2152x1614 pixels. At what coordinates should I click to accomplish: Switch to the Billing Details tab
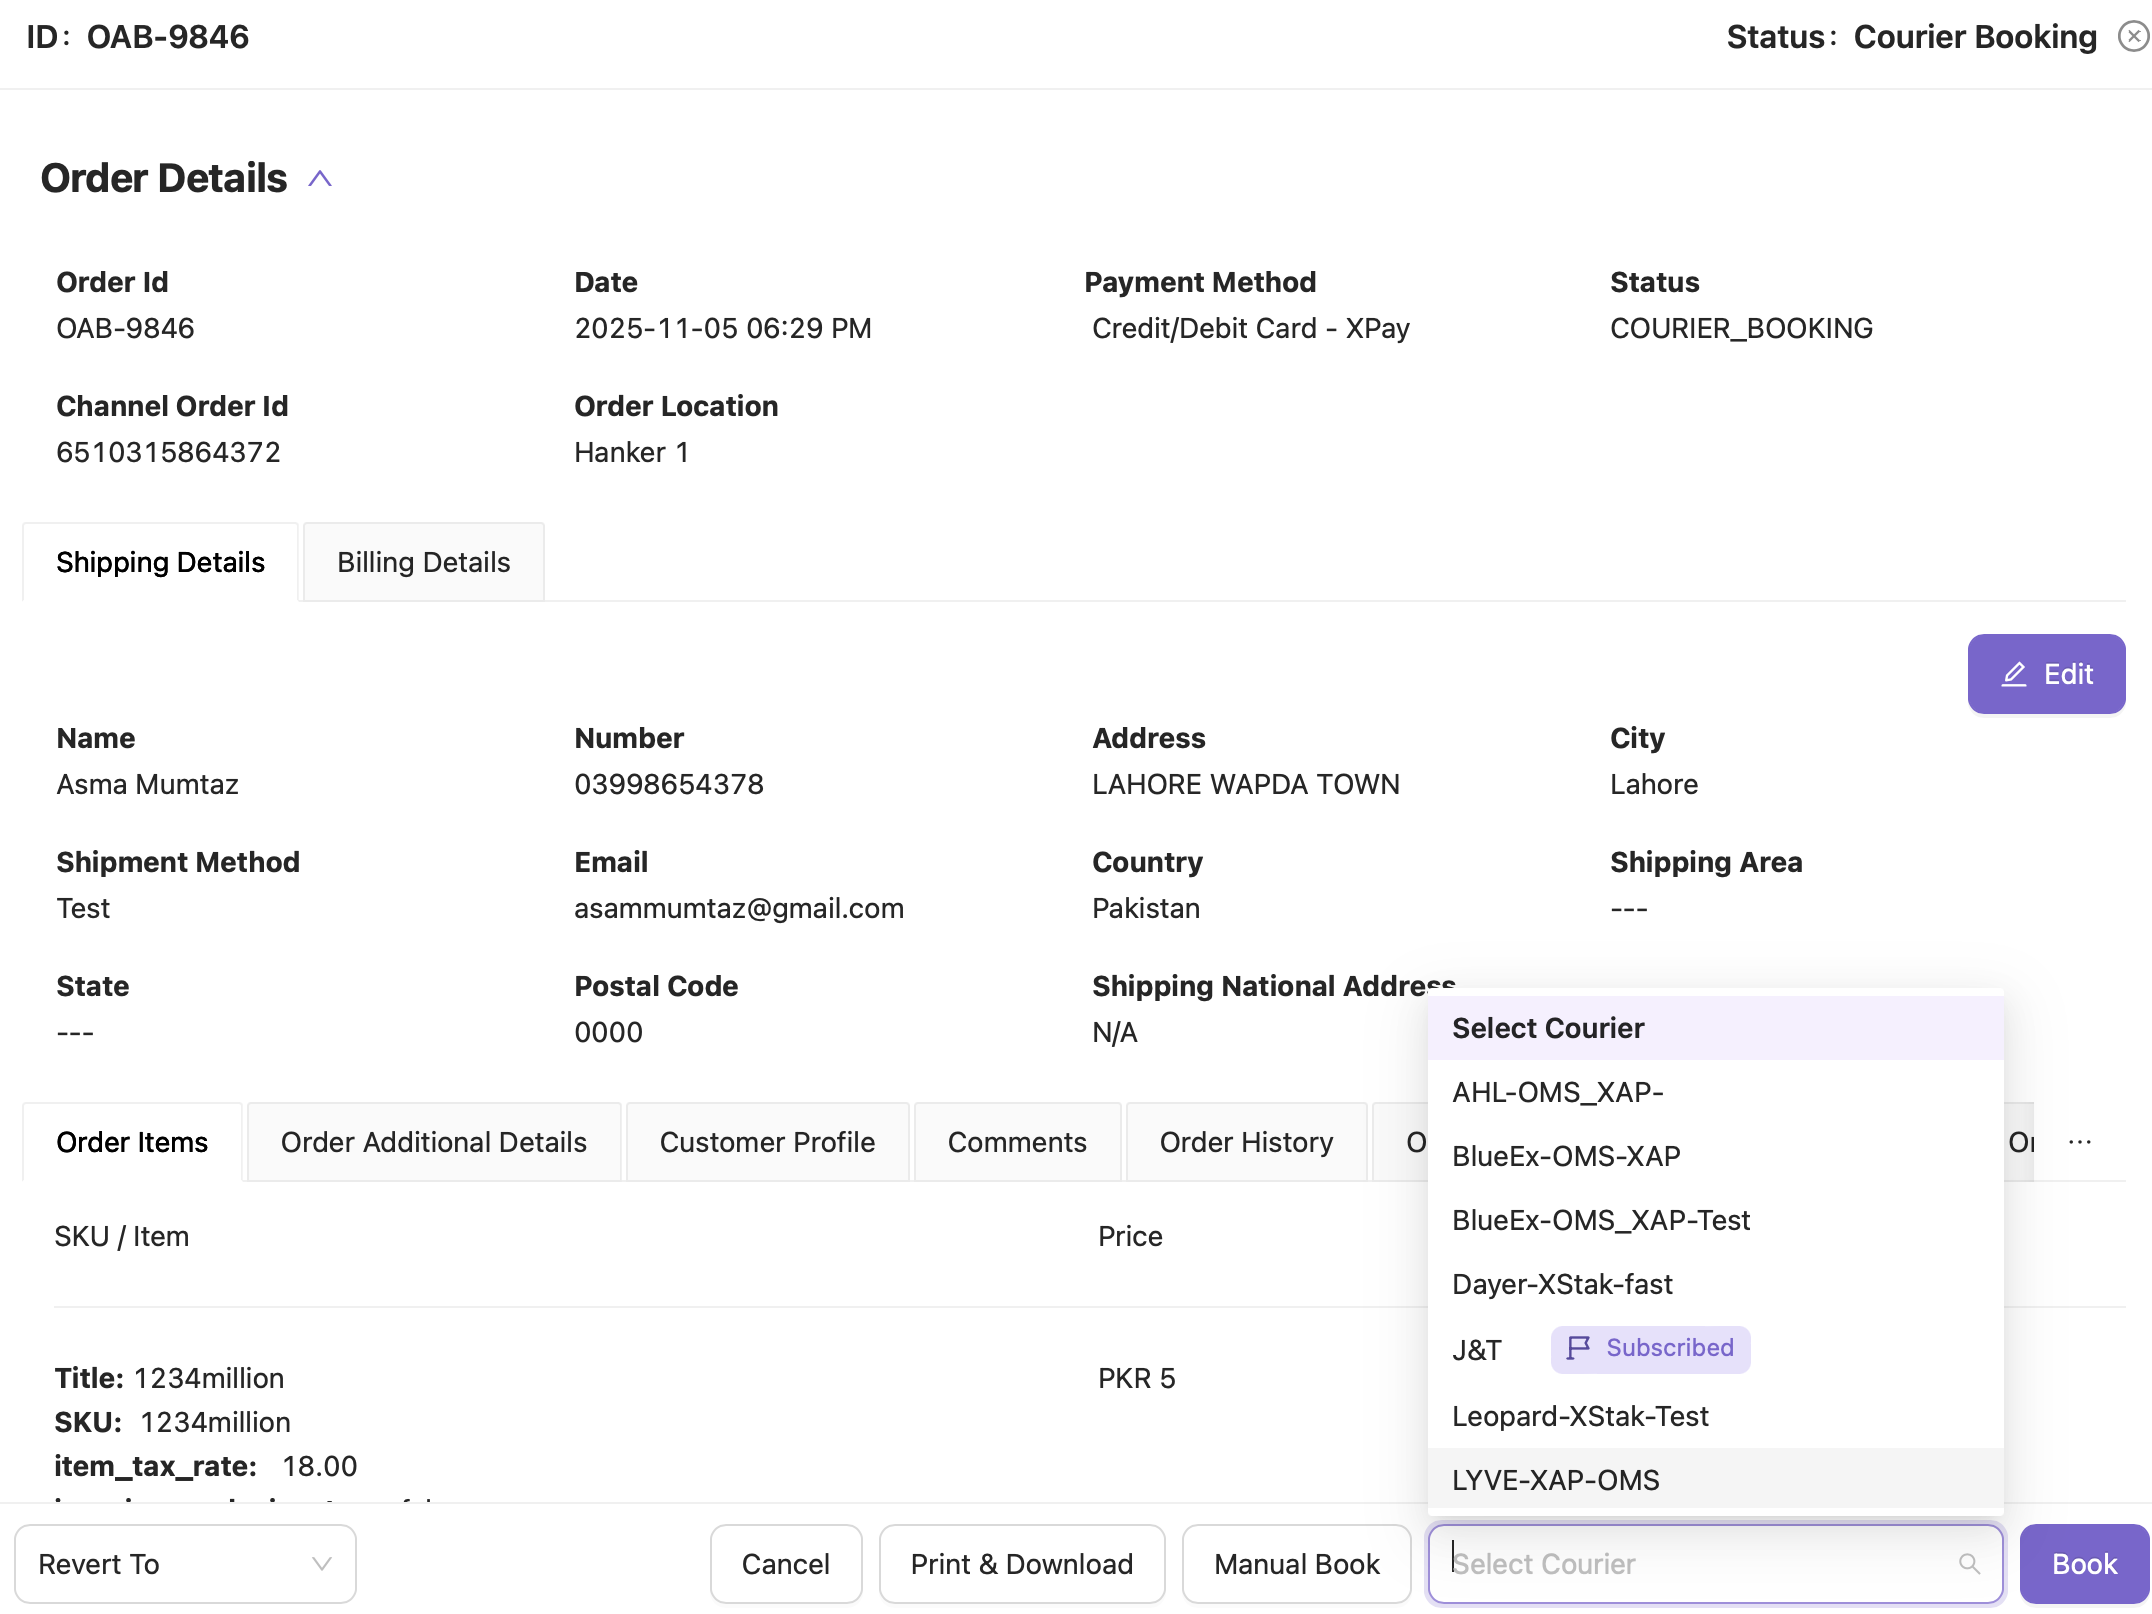coord(424,562)
